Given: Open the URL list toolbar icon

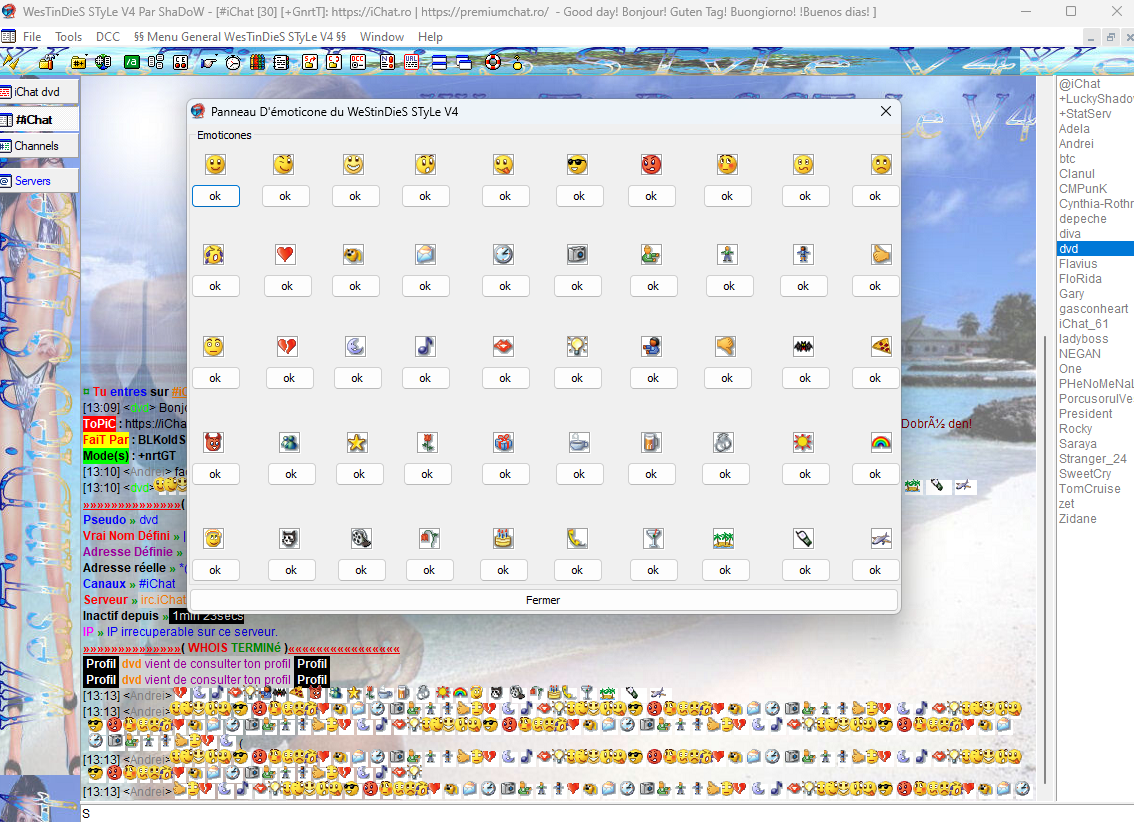Looking at the screenshot, I should click(412, 62).
